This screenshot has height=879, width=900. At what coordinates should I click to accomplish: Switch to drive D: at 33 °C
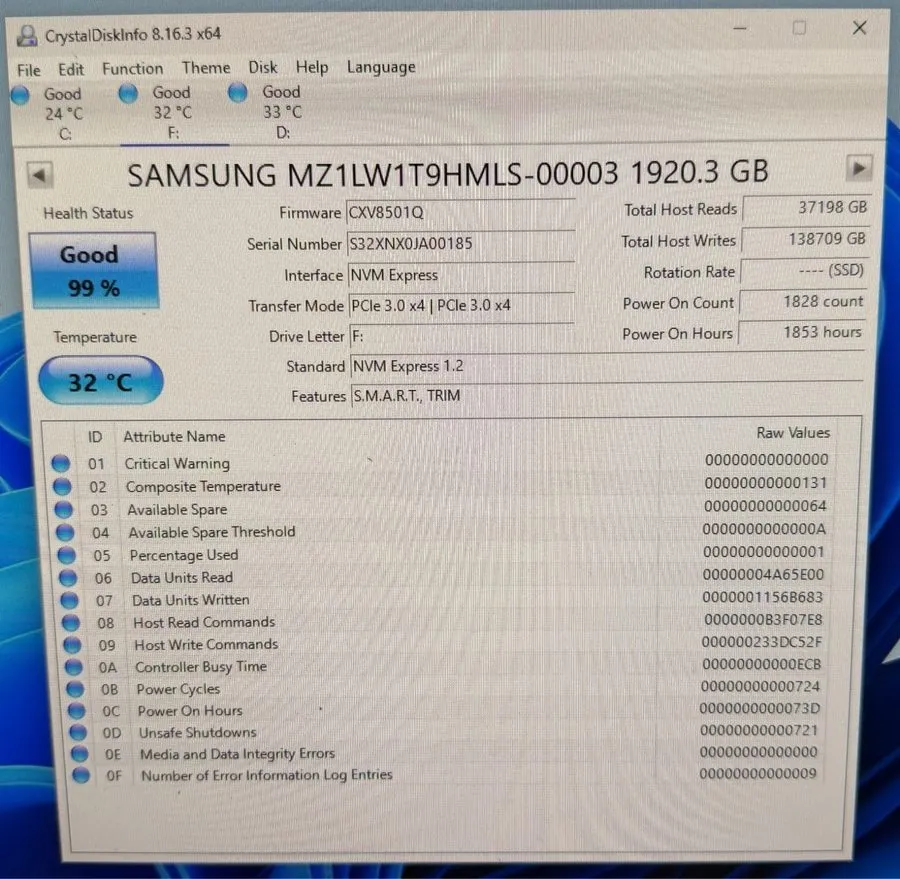(282, 112)
